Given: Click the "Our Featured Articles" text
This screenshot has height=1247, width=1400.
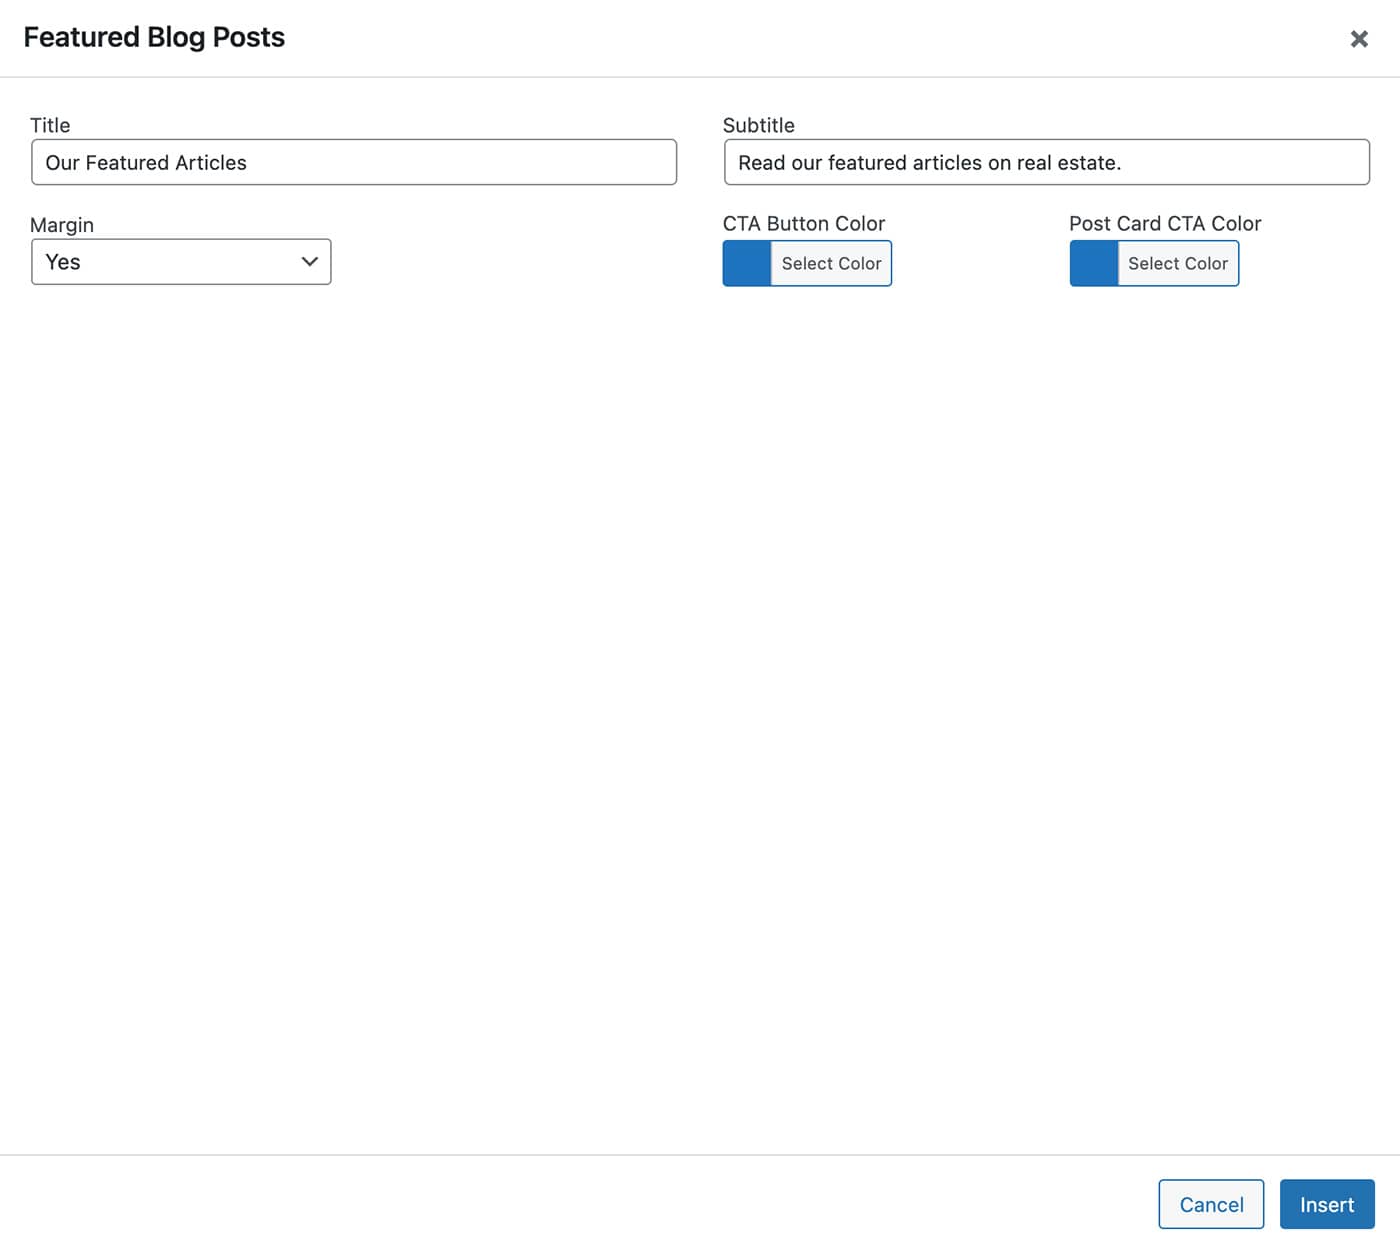Looking at the screenshot, I should [146, 163].
